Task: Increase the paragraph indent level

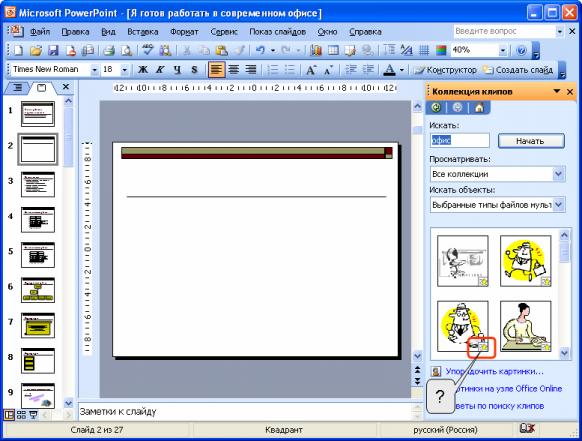Action: click(368, 69)
